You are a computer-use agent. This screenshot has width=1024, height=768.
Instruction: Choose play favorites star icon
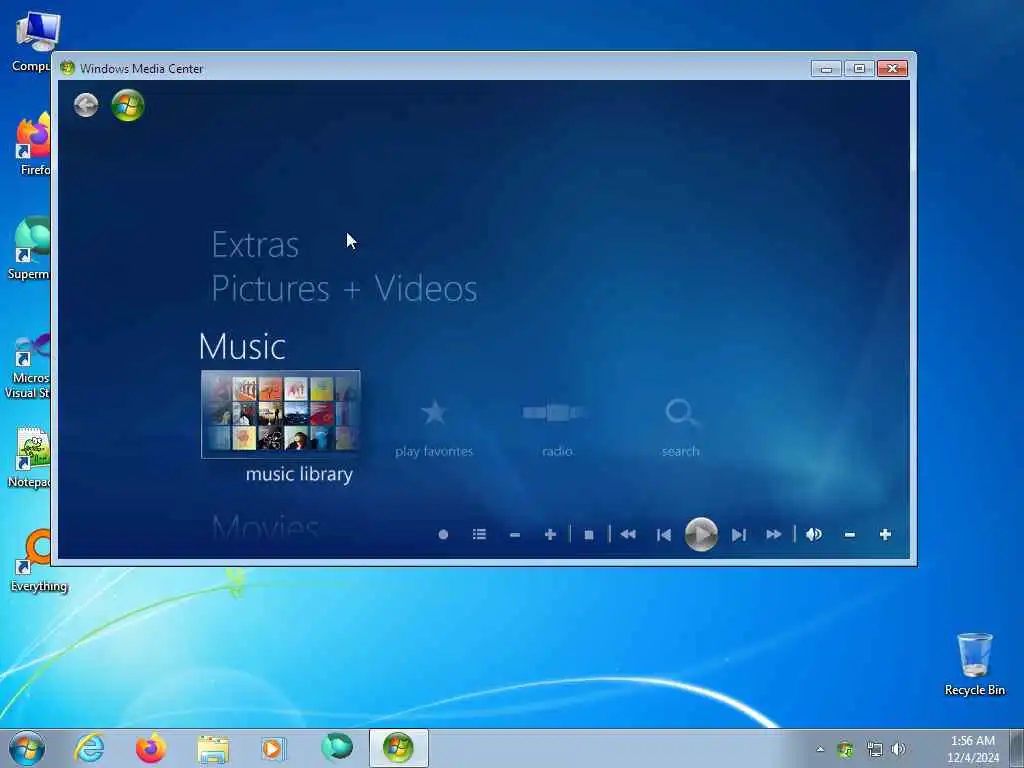(434, 413)
